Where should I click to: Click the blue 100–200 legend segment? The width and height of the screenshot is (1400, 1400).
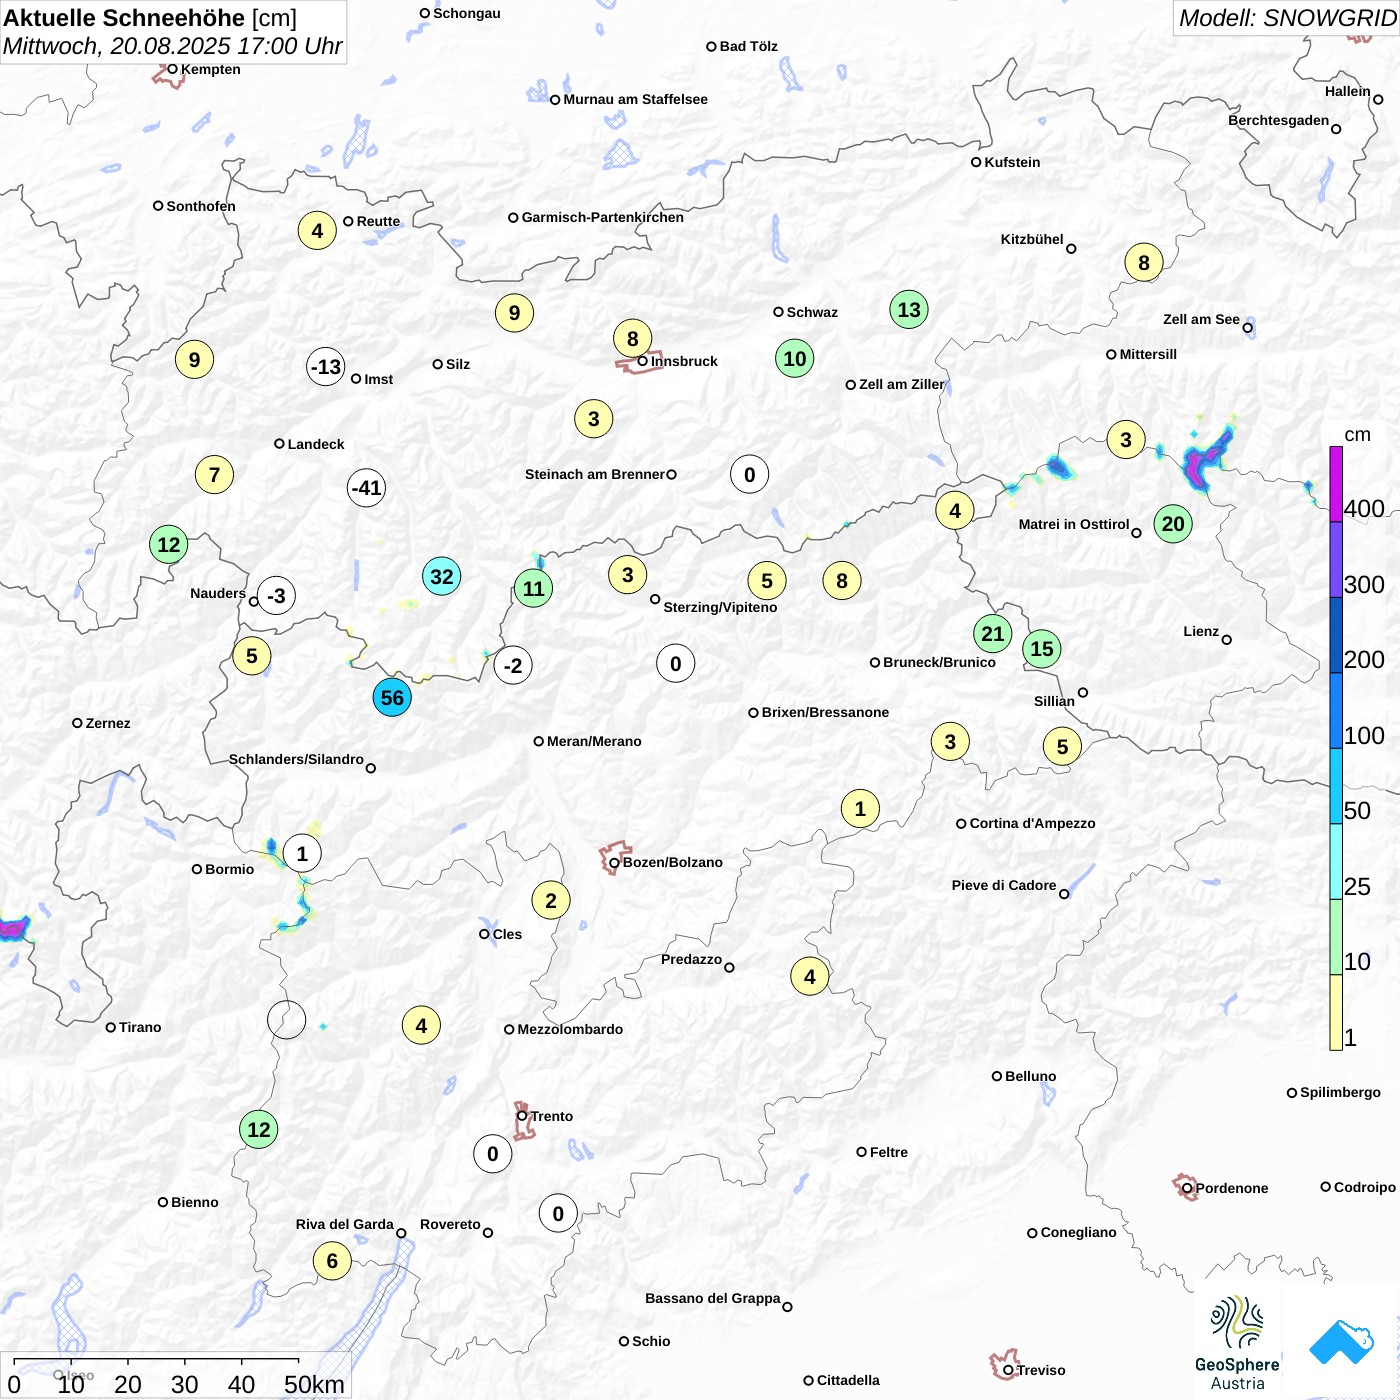coord(1336,711)
